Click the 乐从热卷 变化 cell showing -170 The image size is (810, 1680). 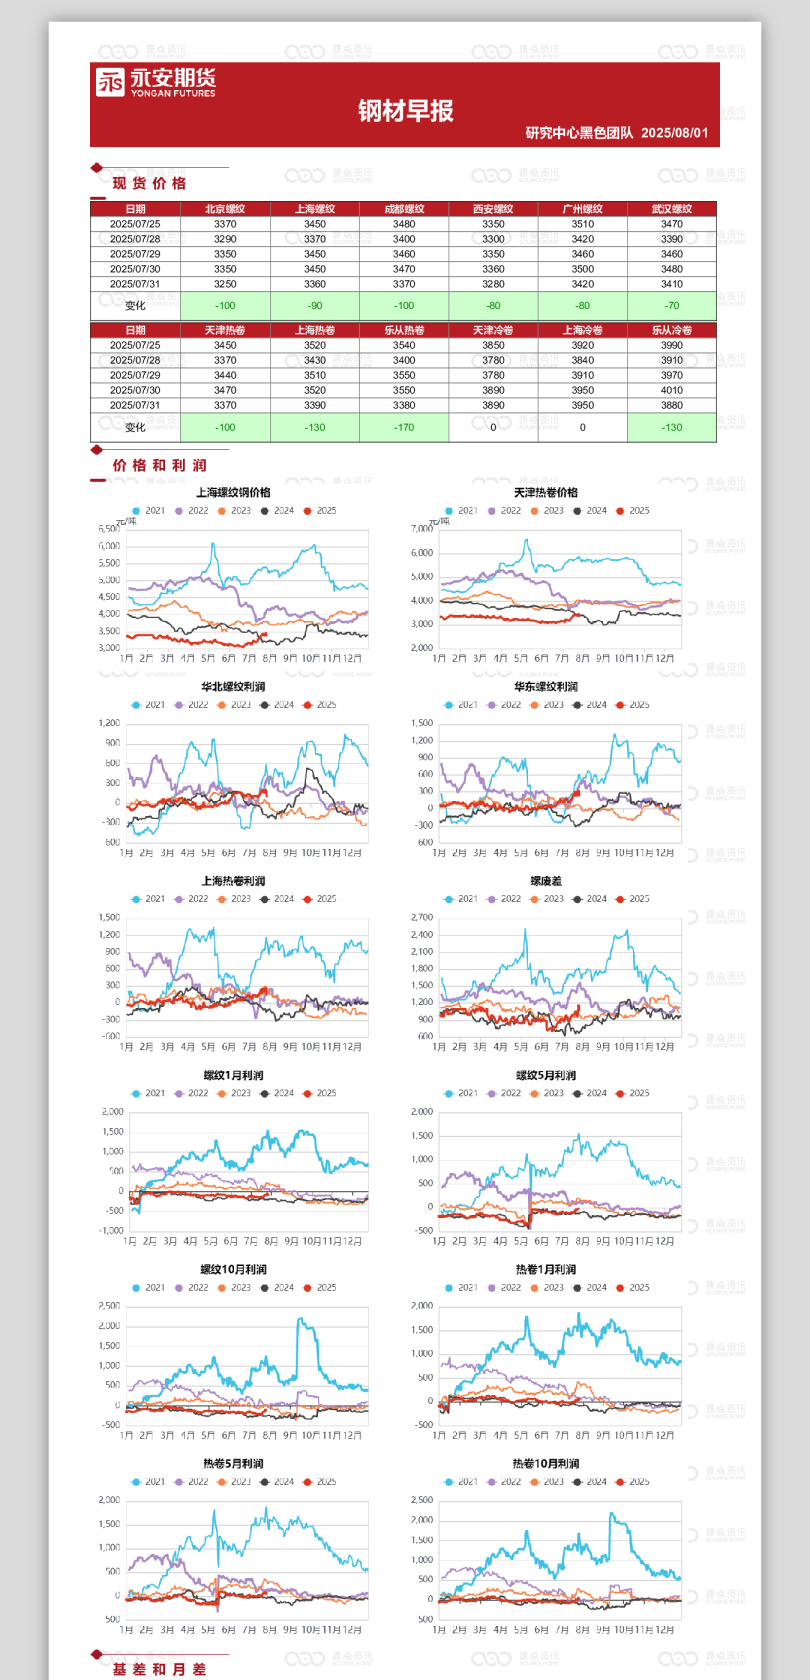click(x=404, y=427)
